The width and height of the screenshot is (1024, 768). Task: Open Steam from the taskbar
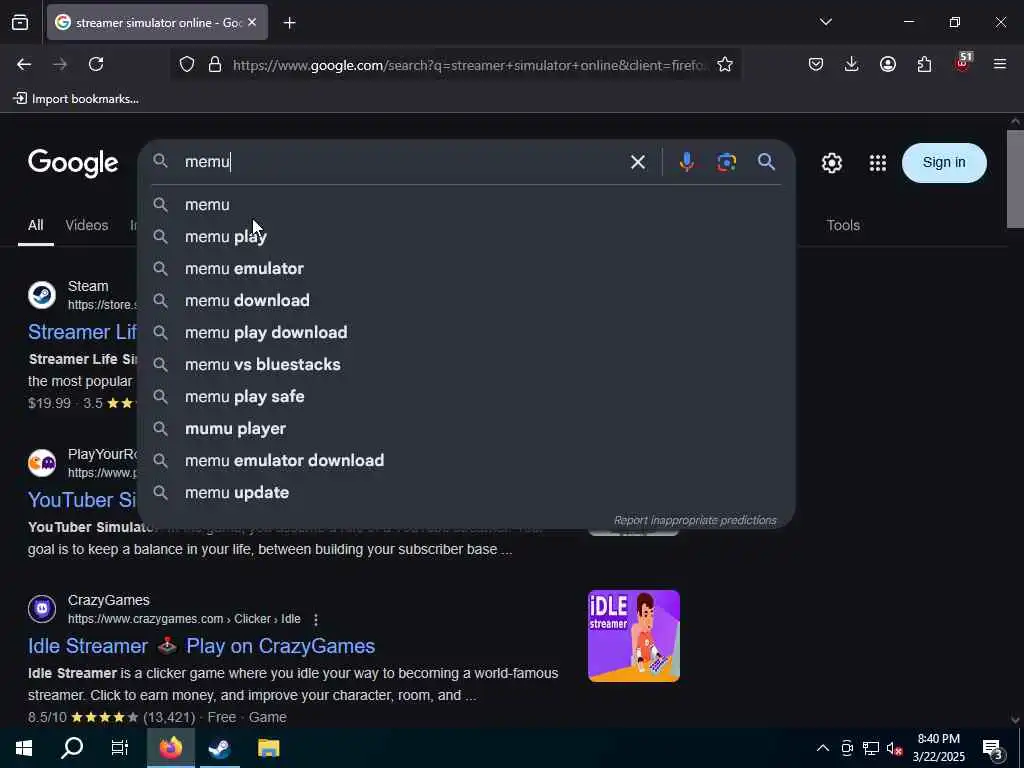point(219,748)
